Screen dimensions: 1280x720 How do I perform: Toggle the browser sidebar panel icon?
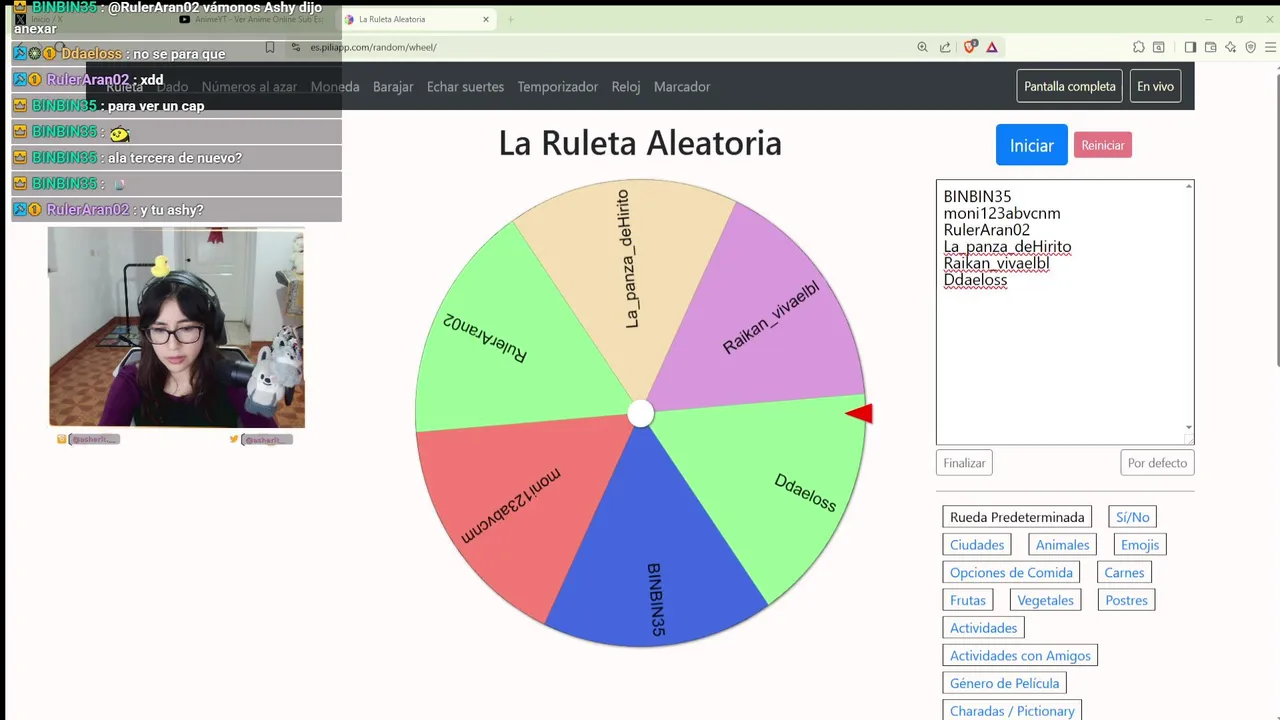[1190, 47]
